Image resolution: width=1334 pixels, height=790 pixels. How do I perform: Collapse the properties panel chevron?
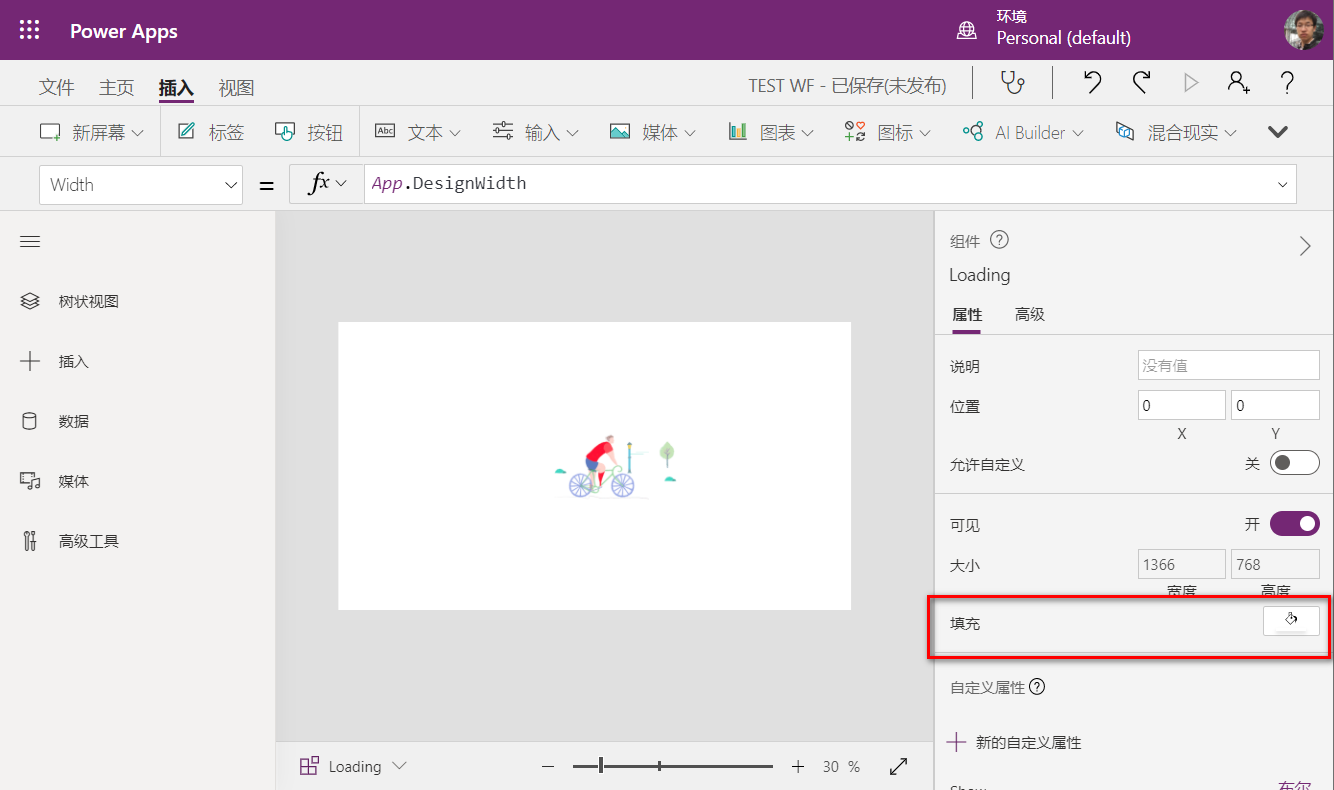click(1304, 246)
